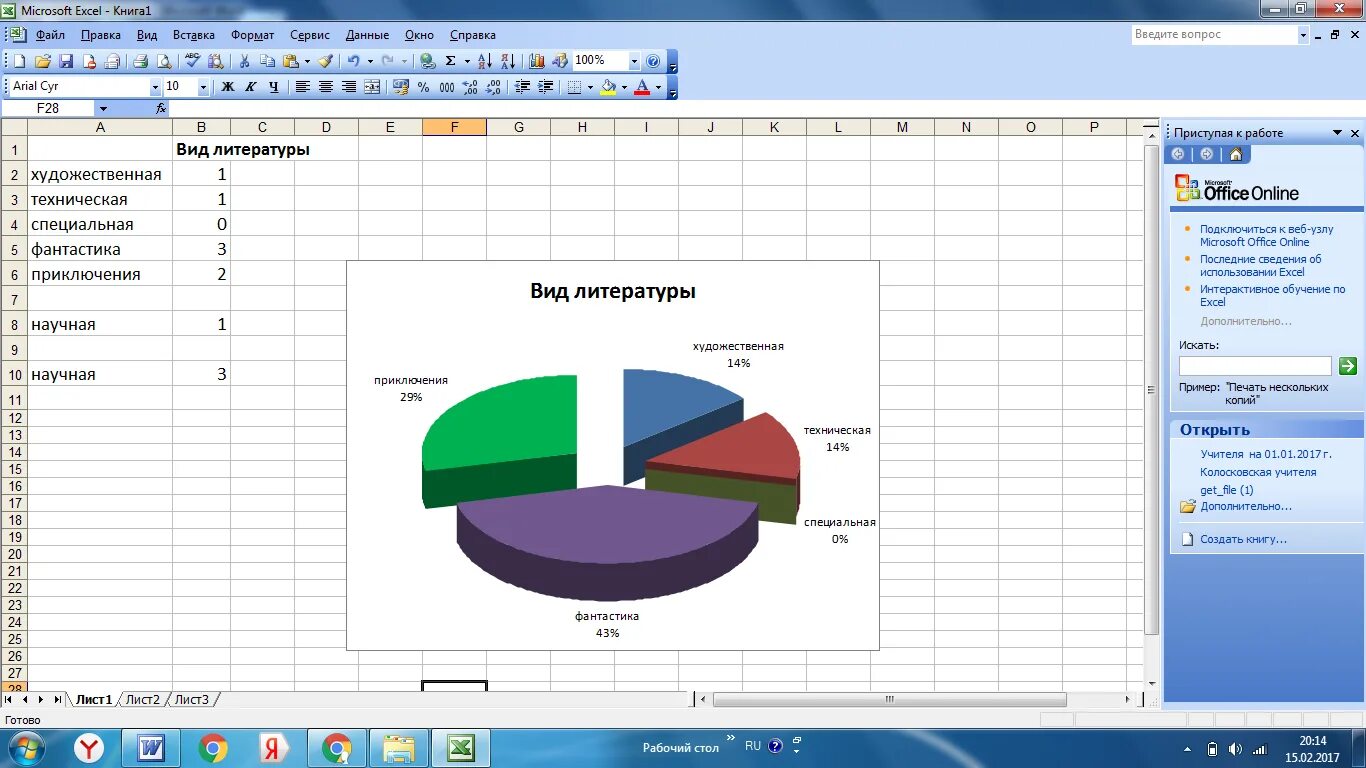This screenshot has width=1366, height=768.
Task: Toggle Merge and Center cells
Action: (372, 87)
